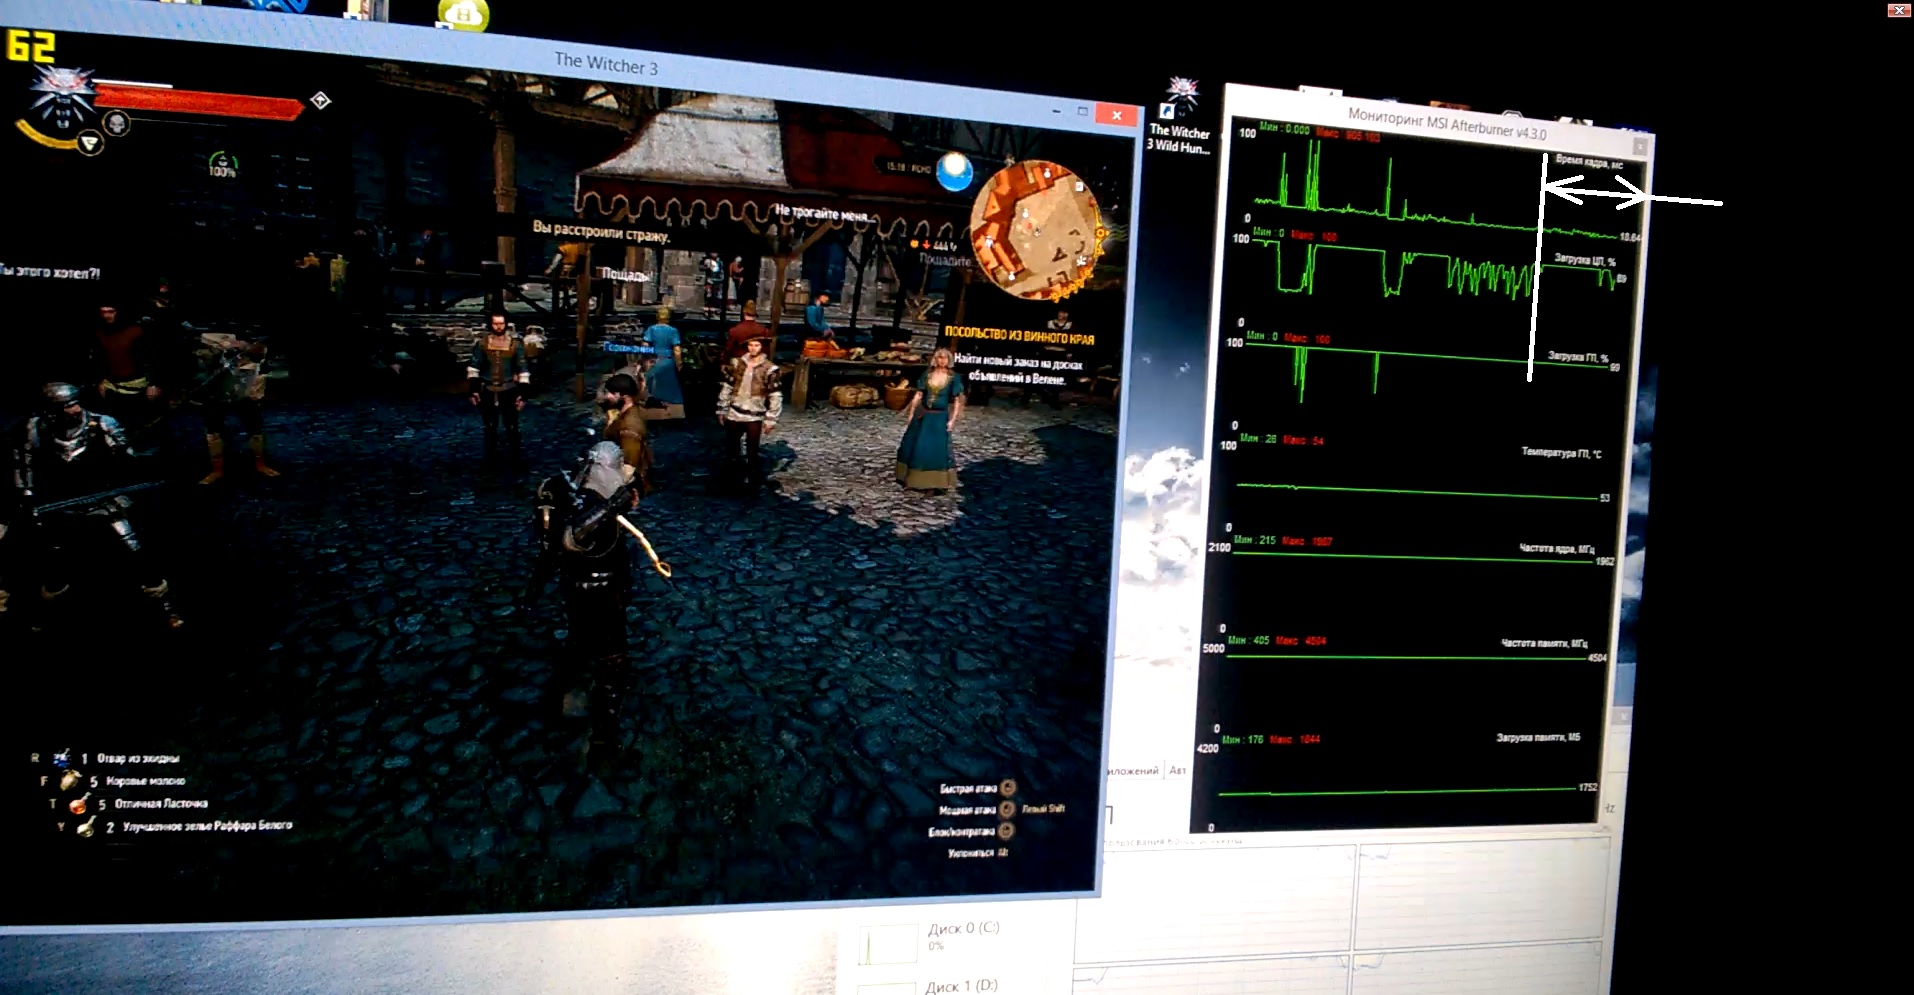1914x995 pixels.
Task: Click the skull icon below the health bar
Action: pyautogui.click(x=117, y=124)
